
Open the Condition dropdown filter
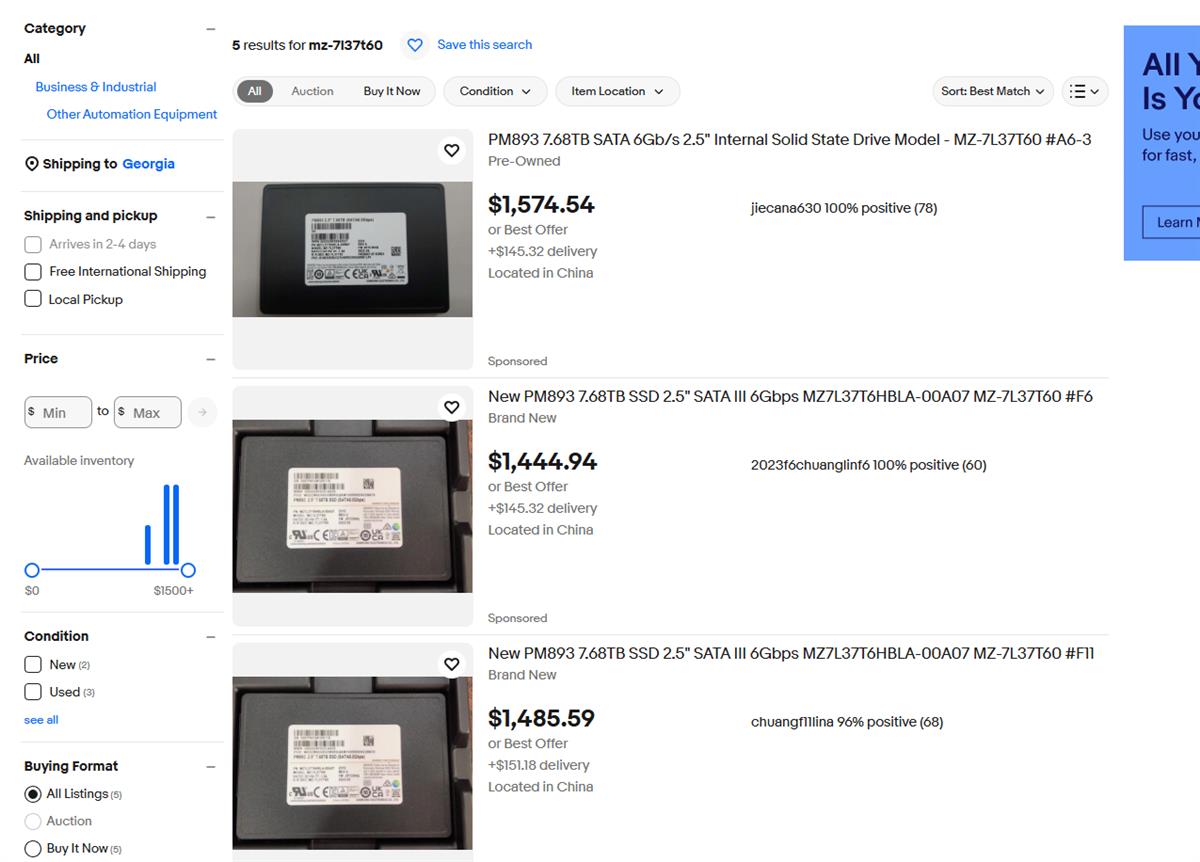point(495,91)
